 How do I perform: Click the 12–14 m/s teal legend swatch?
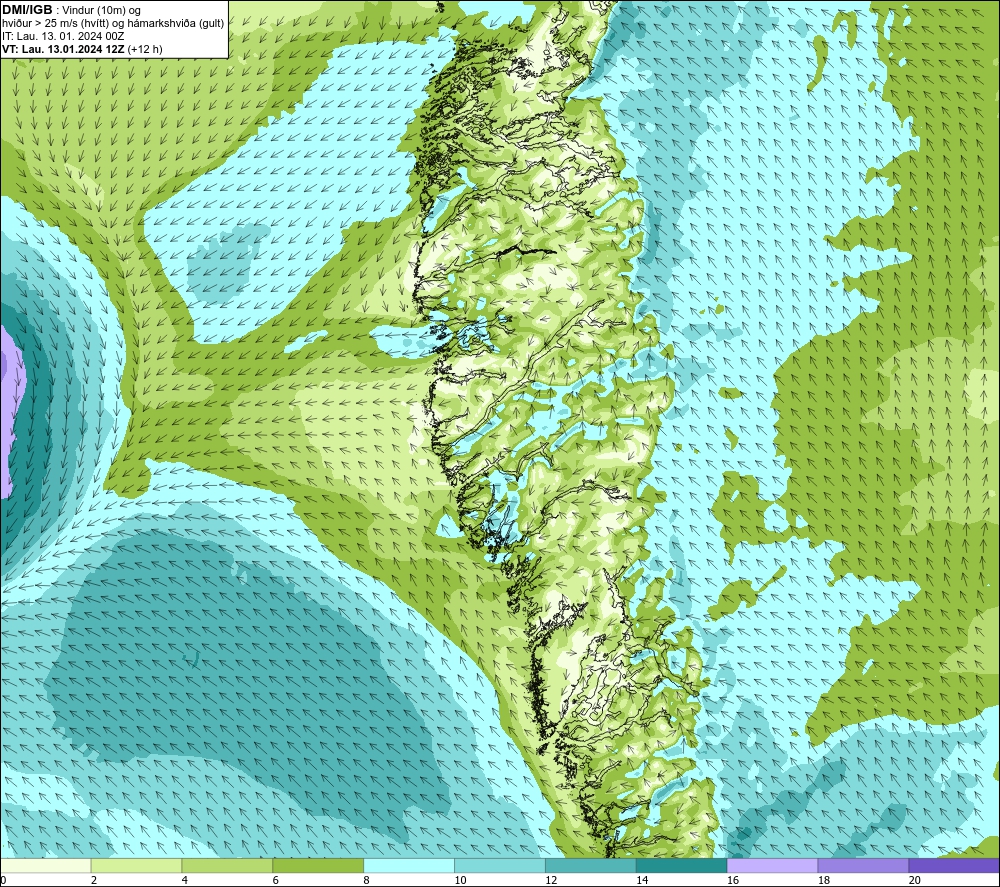pyautogui.click(x=591, y=865)
